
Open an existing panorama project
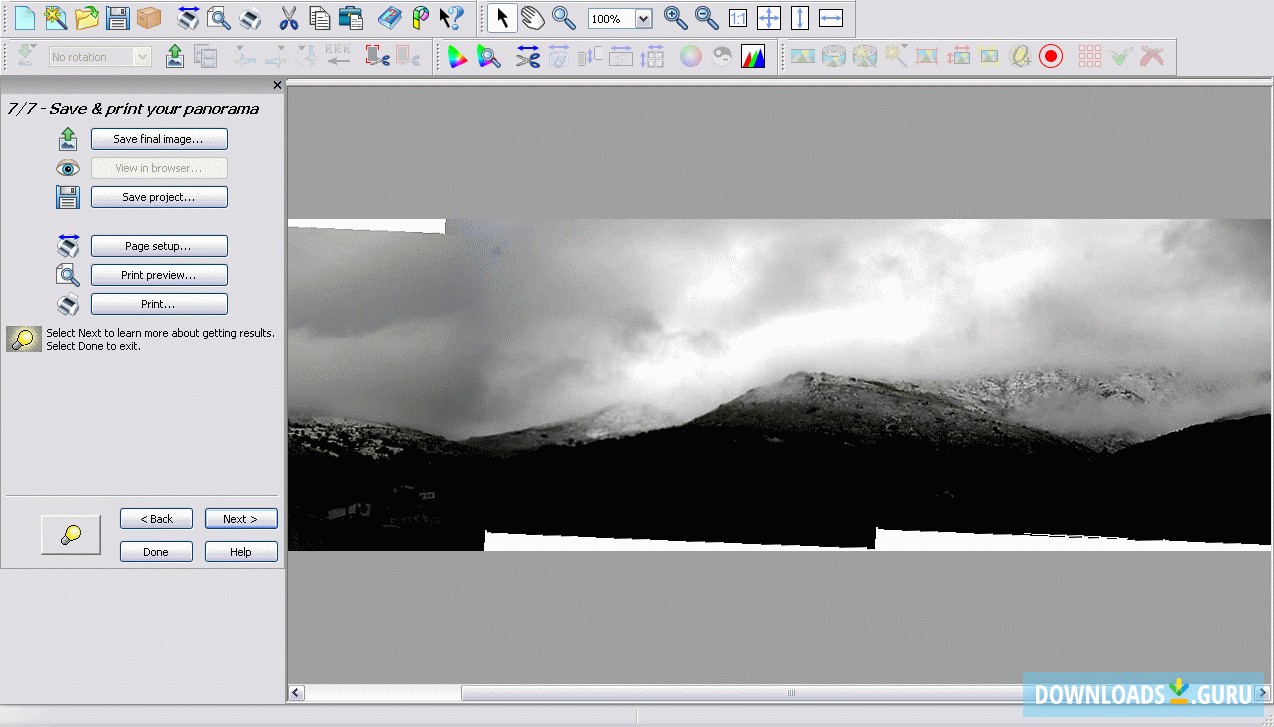click(x=88, y=17)
